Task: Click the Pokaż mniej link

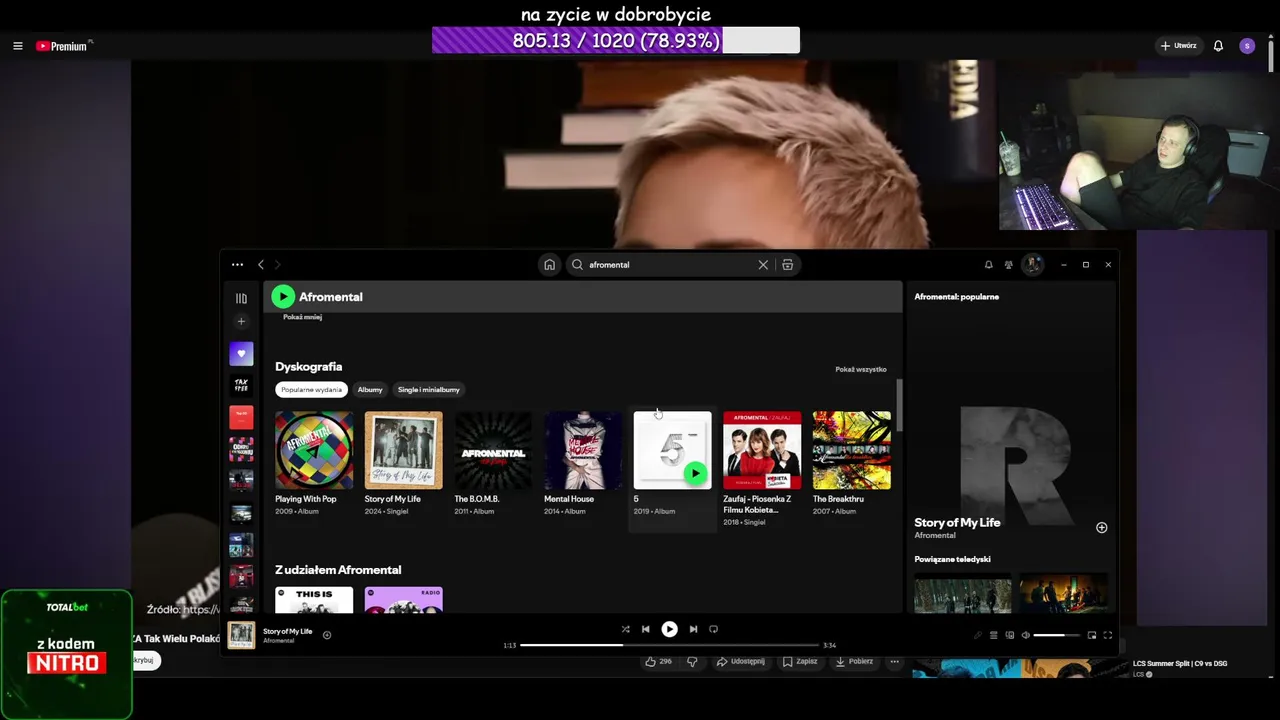Action: 302,317
